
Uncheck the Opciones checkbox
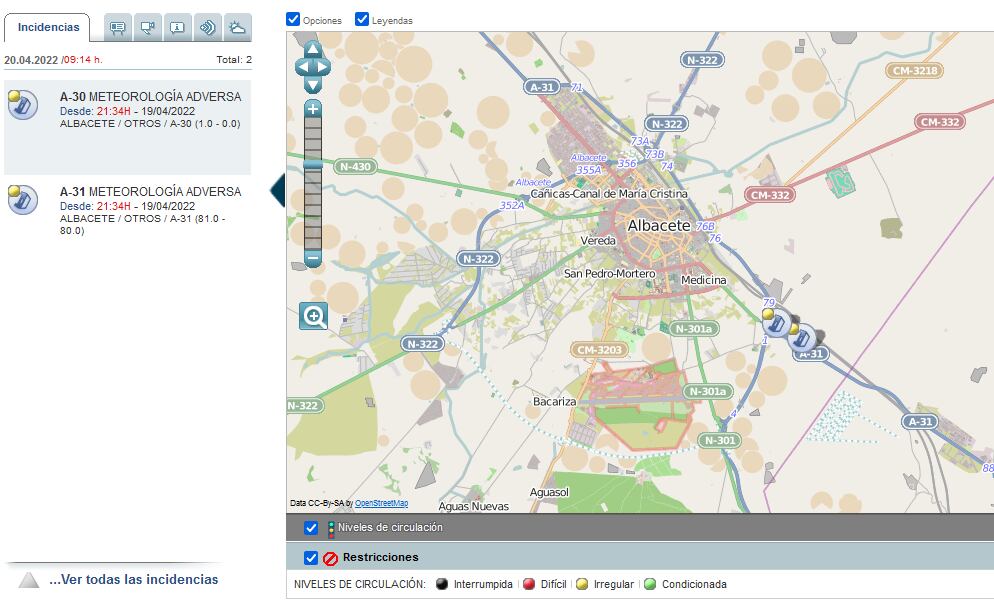(293, 18)
